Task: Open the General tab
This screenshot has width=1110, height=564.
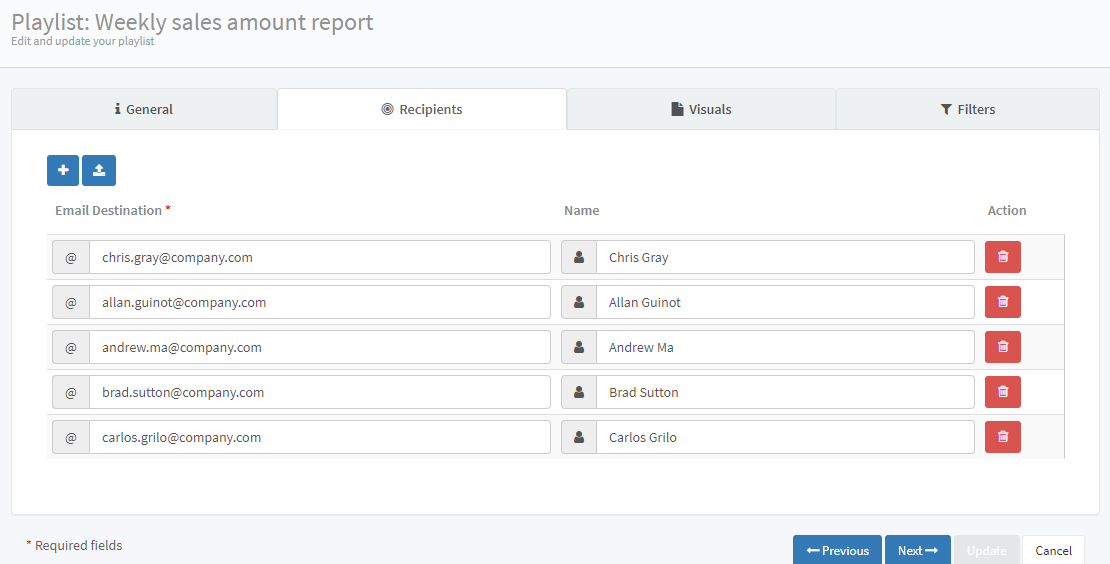Action: tap(144, 109)
